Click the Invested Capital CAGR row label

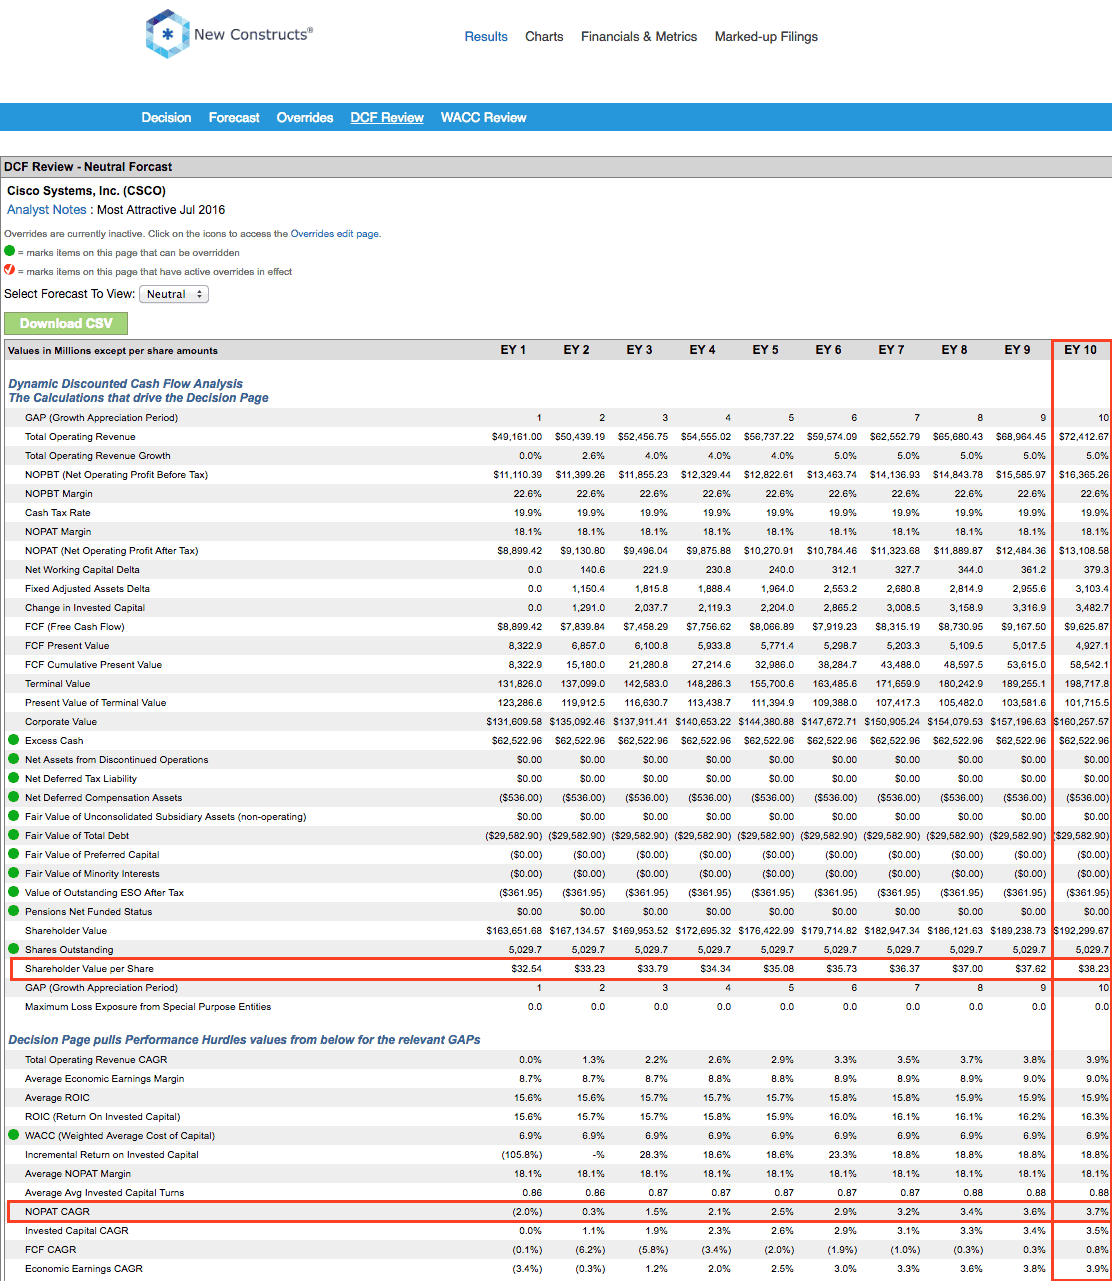tap(76, 1230)
